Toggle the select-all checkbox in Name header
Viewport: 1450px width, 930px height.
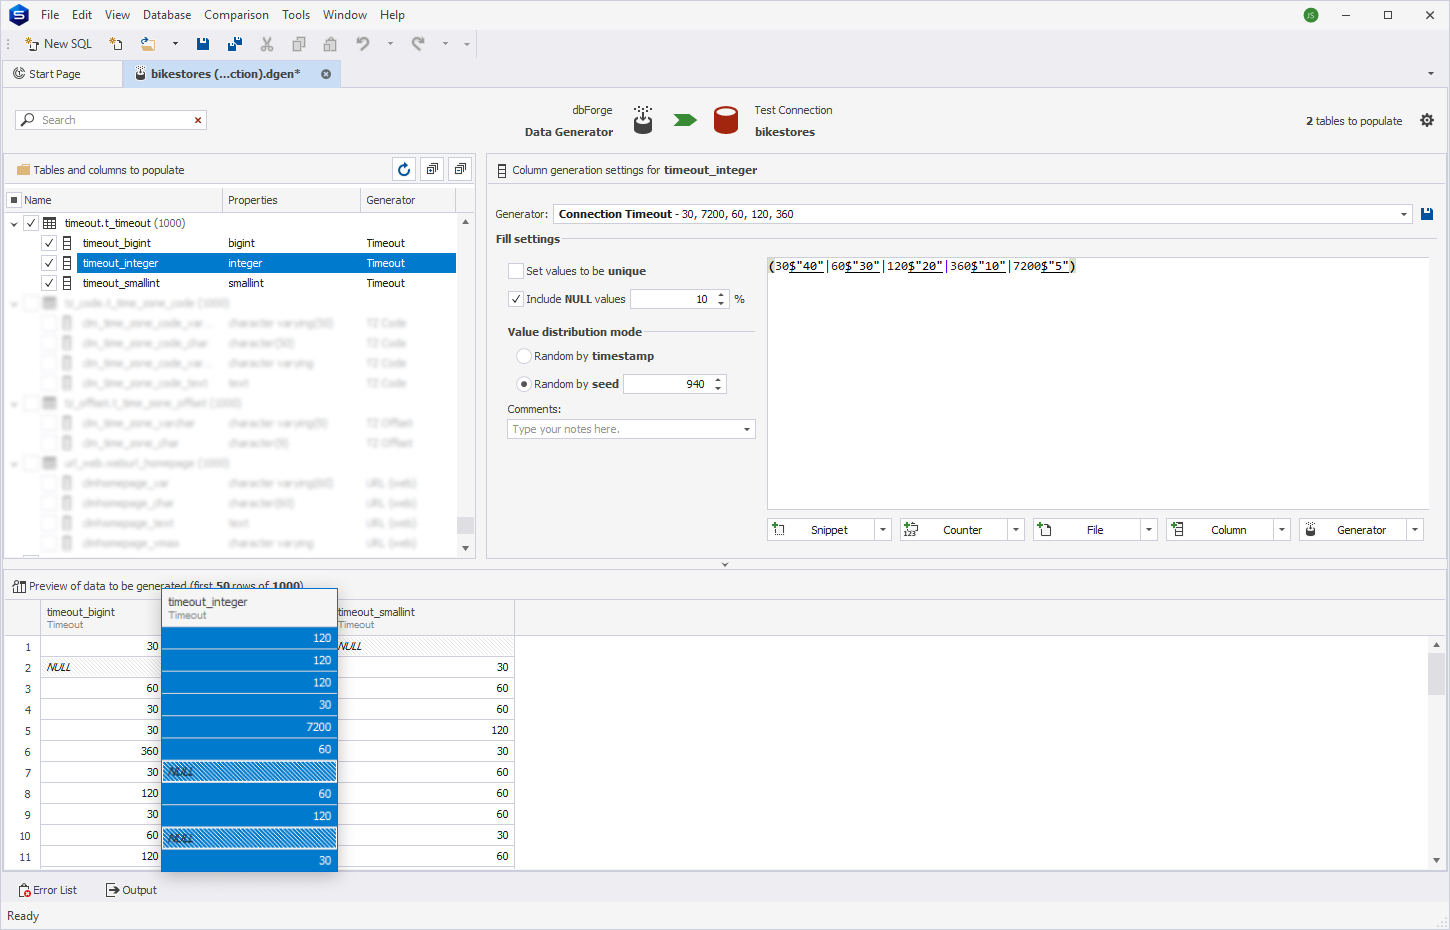pyautogui.click(x=14, y=200)
